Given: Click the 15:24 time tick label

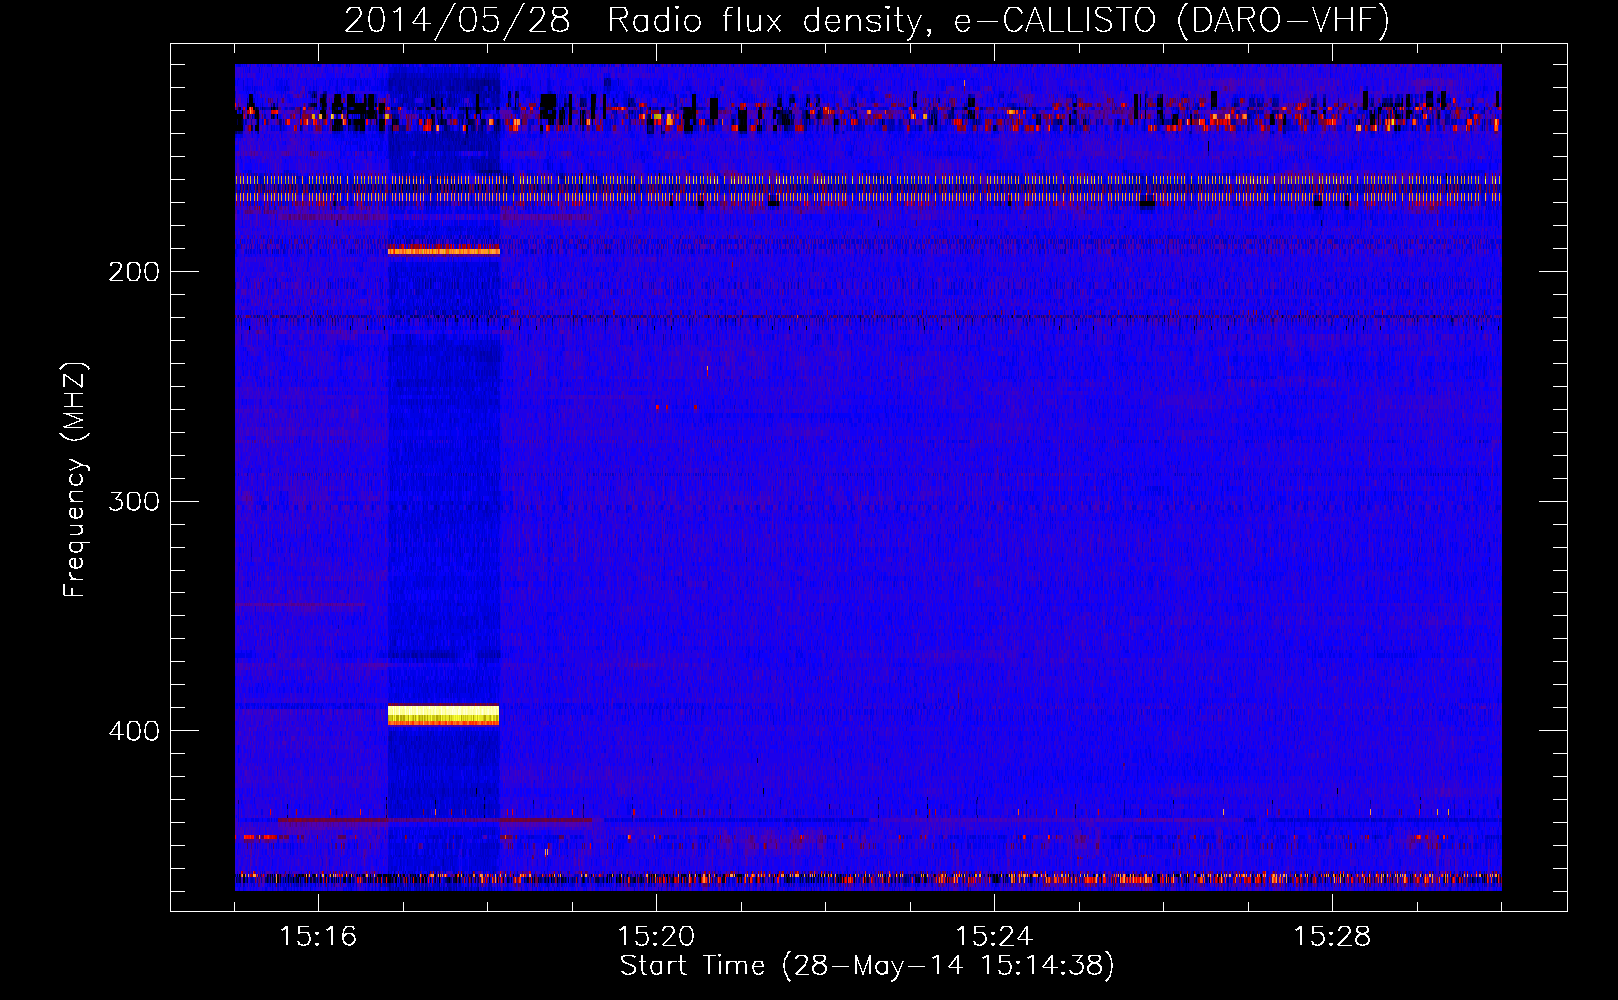Looking at the screenshot, I should [994, 936].
